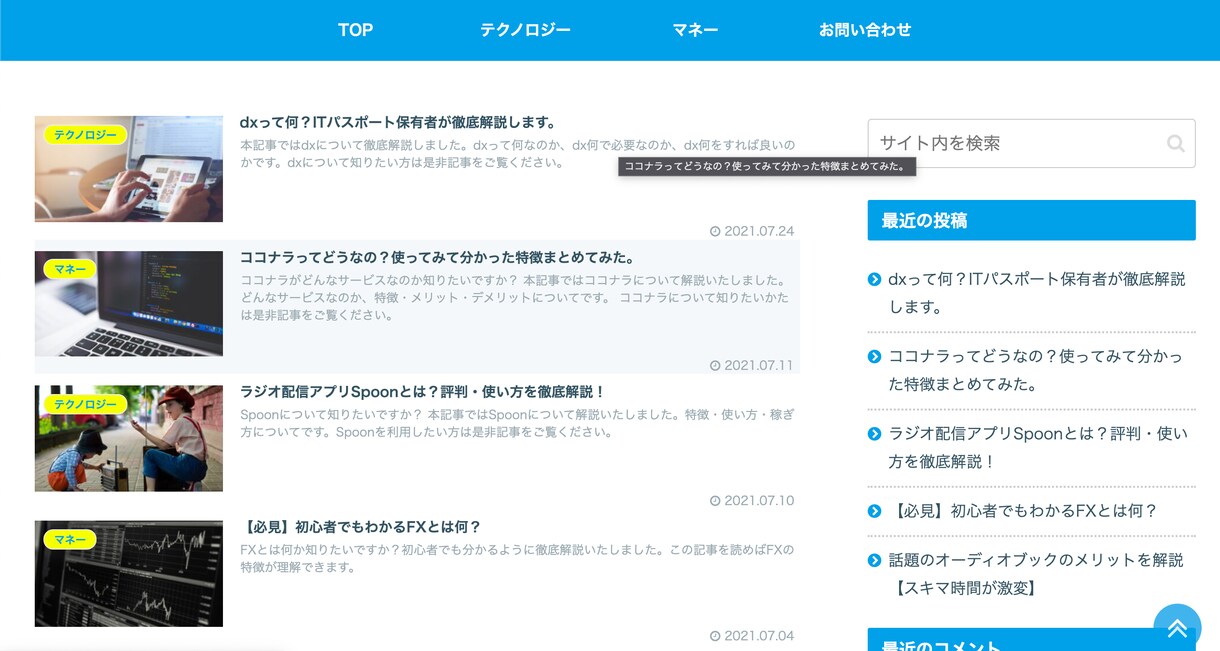Click the sidebar link 【必見】初心者でもわかるFXとは何？
Image resolution: width=1220 pixels, height=651 pixels.
coord(1023,511)
